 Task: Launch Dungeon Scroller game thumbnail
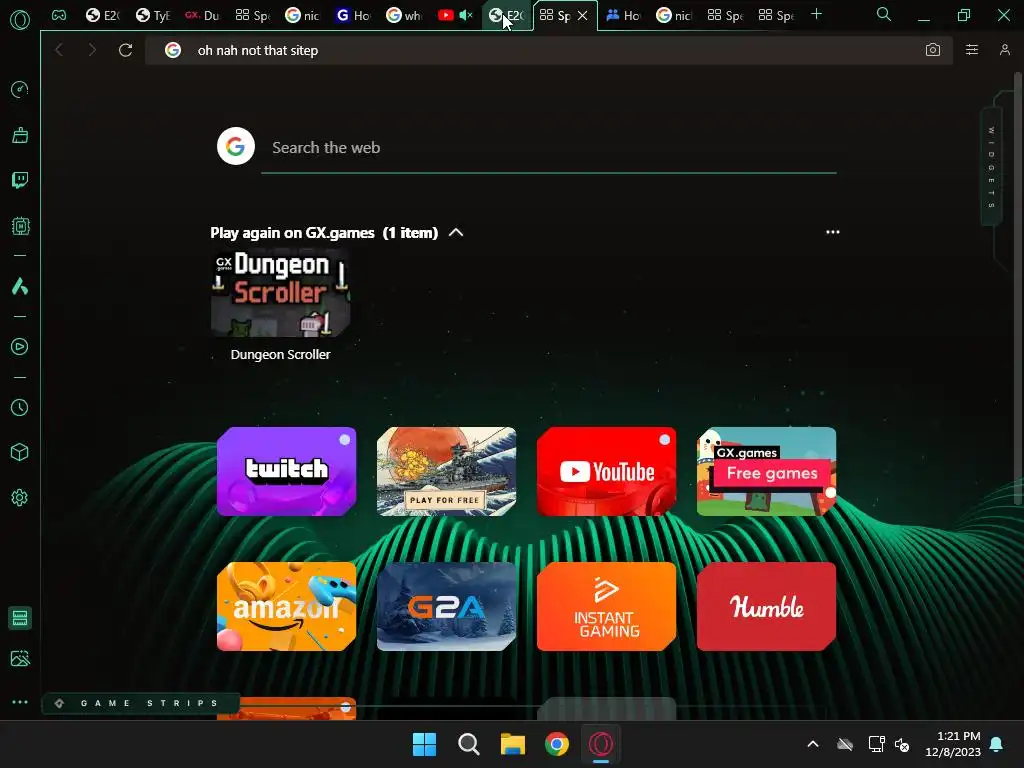pos(281,293)
